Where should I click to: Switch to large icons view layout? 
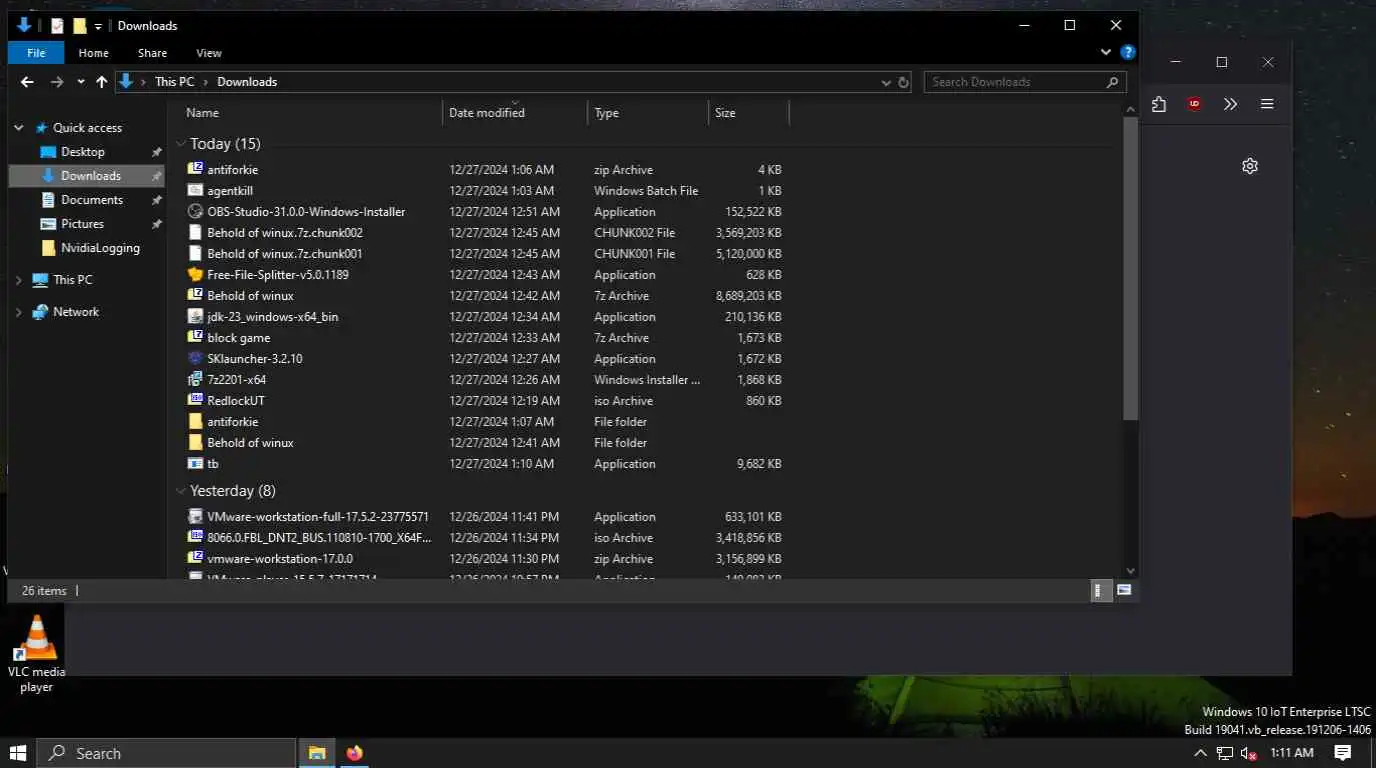click(1124, 591)
